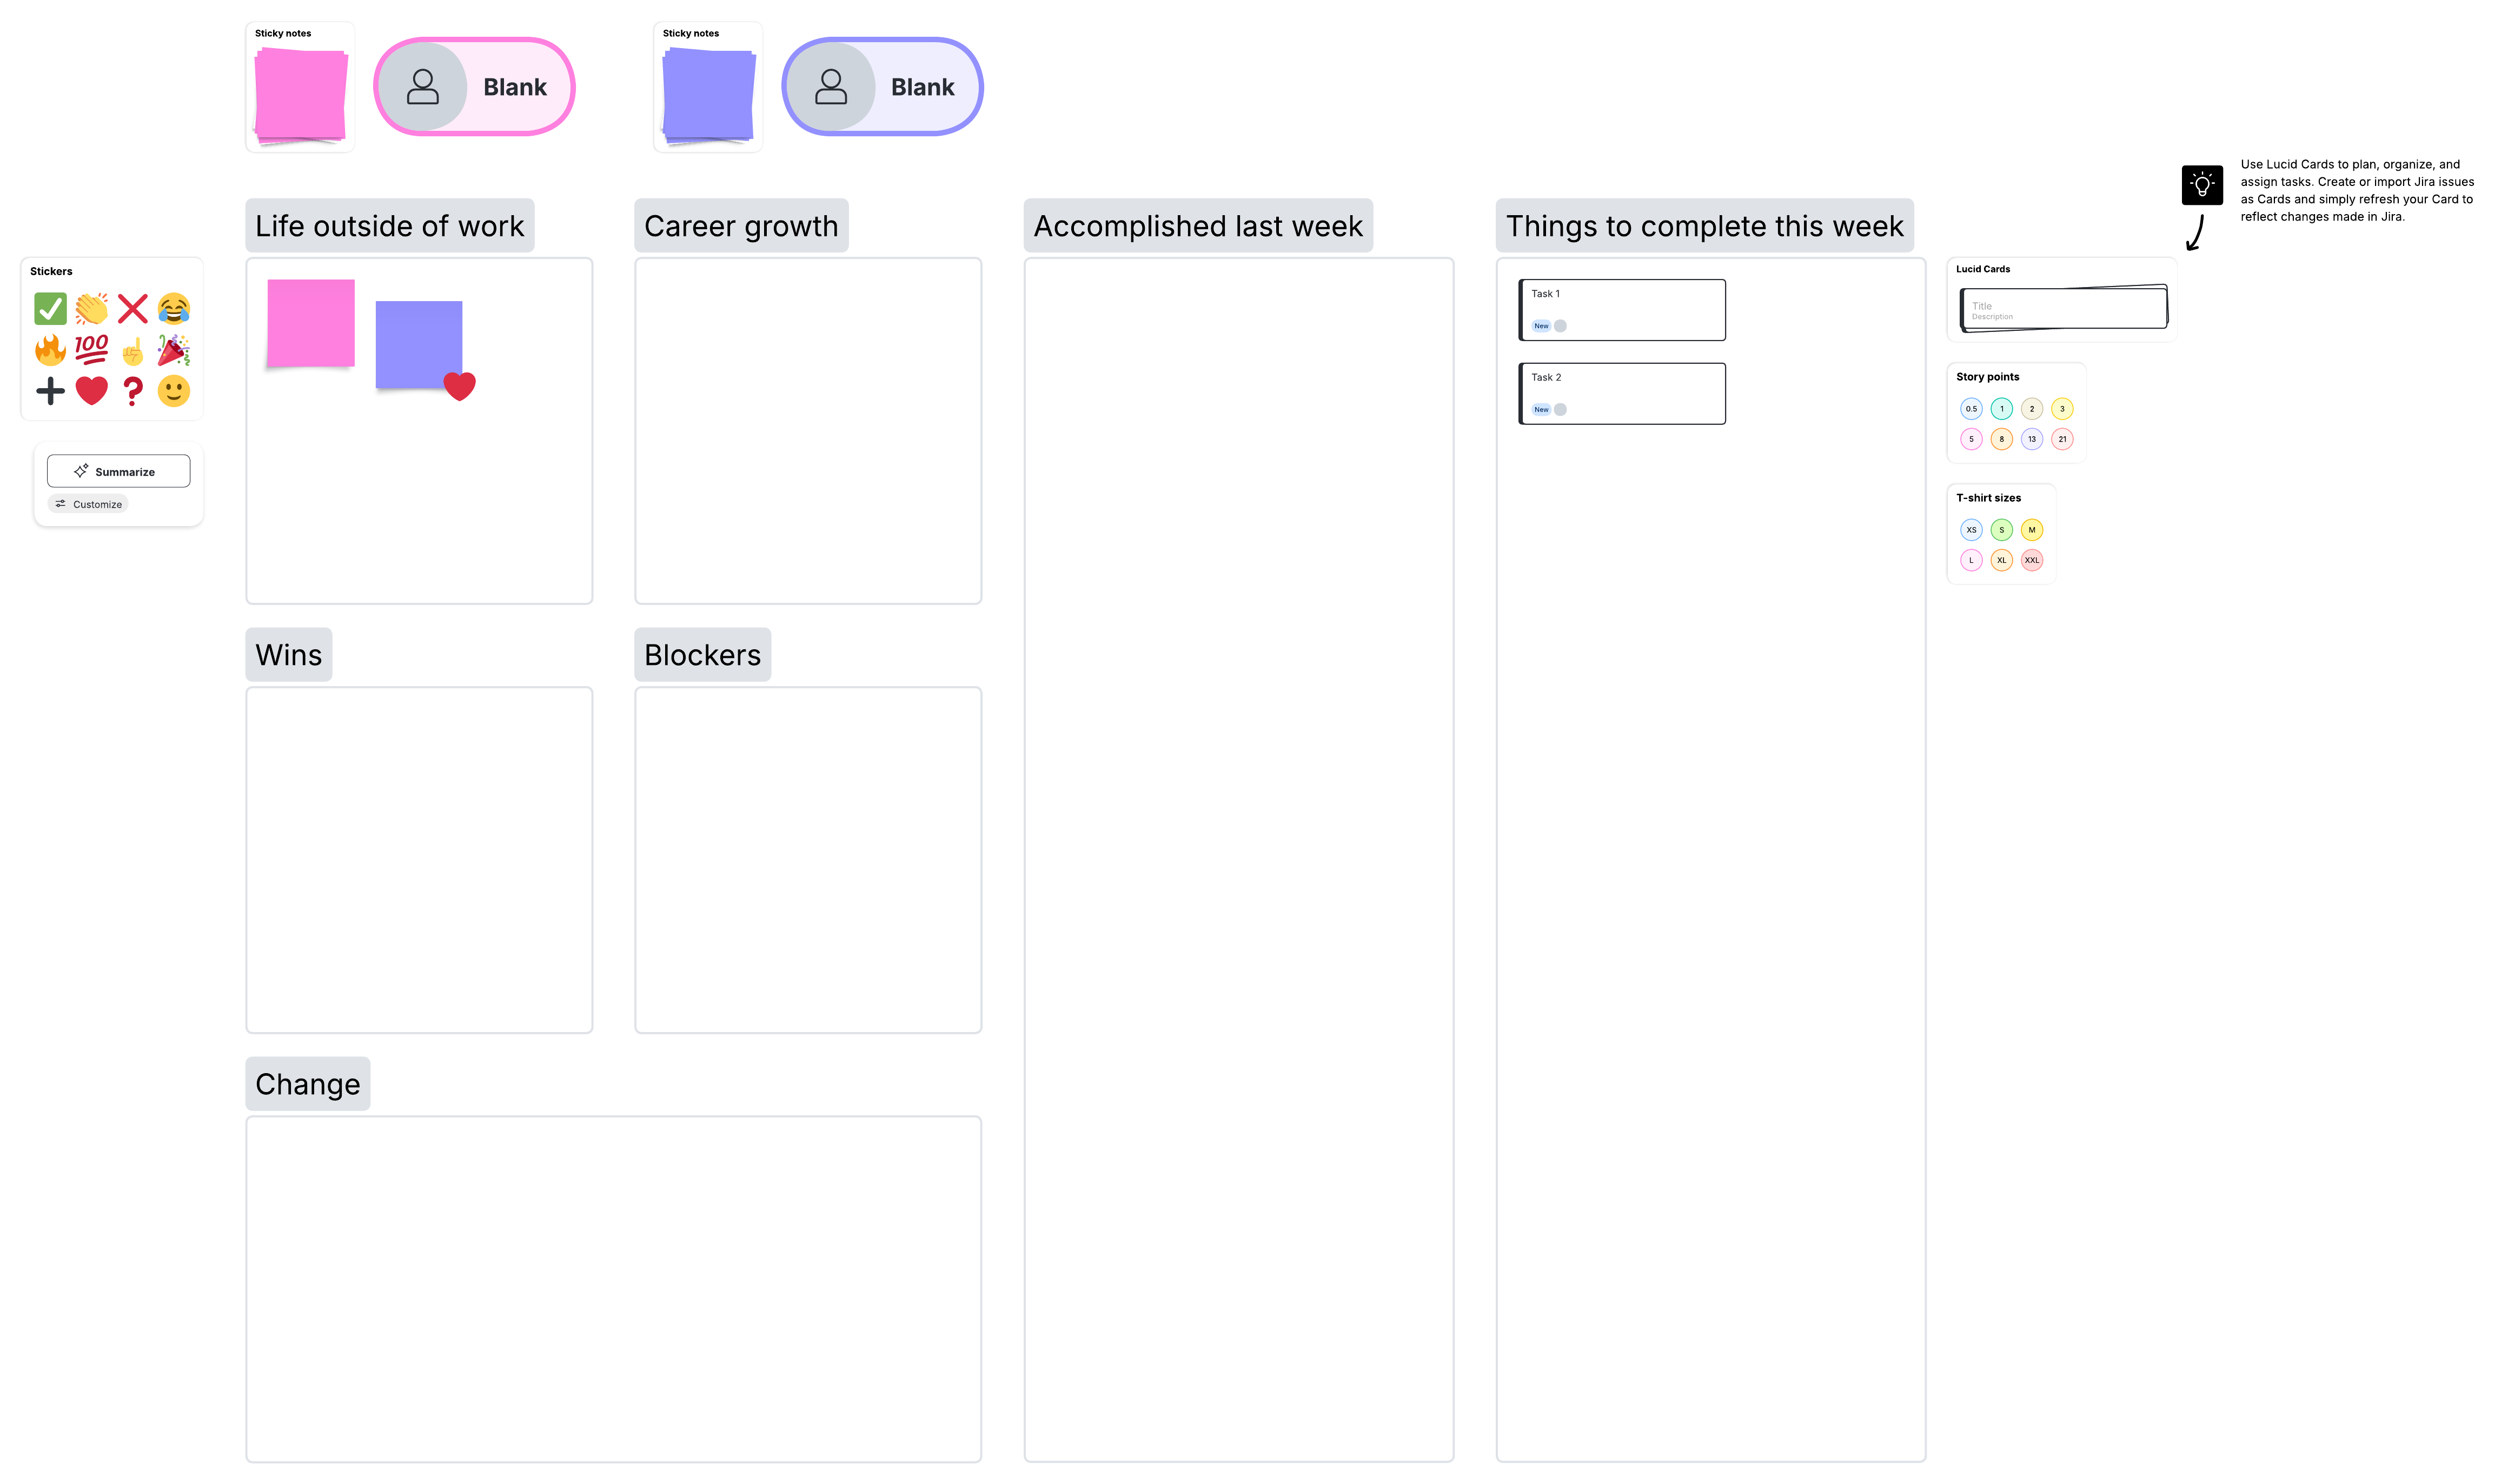Screen dimensions: 2501x1484
Task: Click the plus icon in the Stickers panel
Action: pyautogui.click(x=50, y=391)
